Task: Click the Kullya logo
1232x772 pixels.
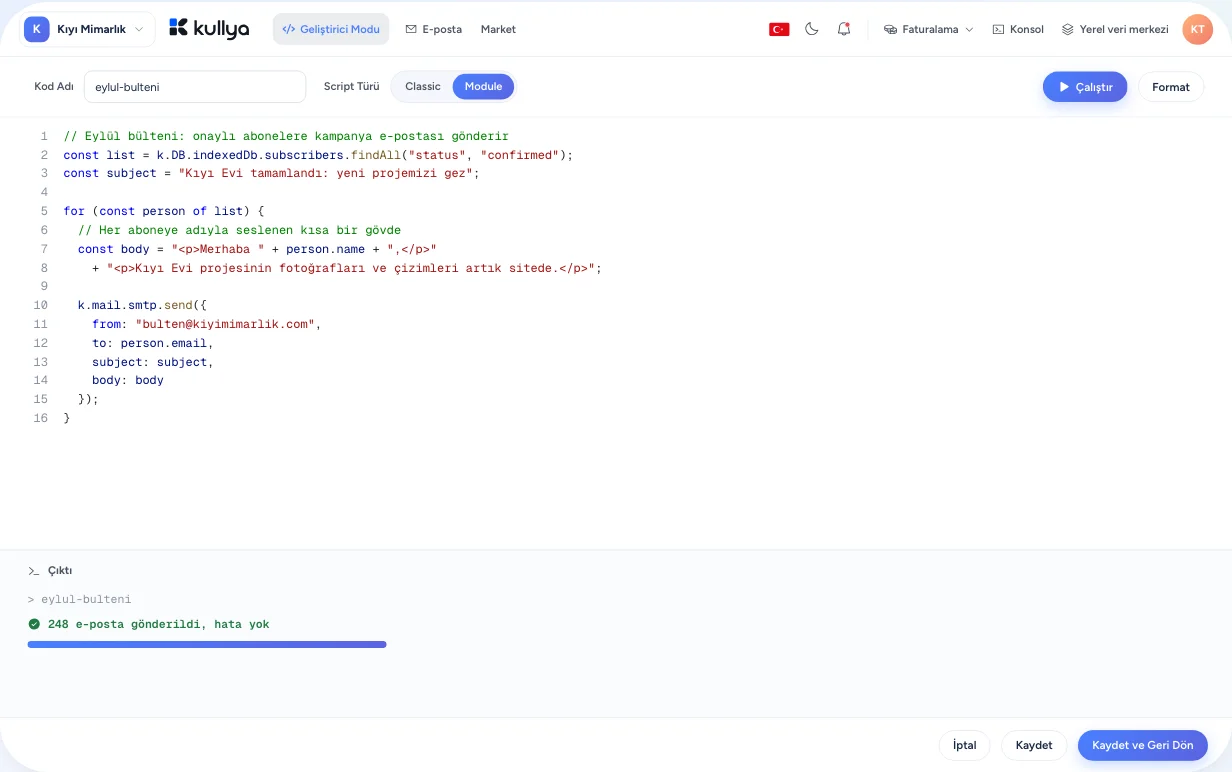Action: click(209, 29)
